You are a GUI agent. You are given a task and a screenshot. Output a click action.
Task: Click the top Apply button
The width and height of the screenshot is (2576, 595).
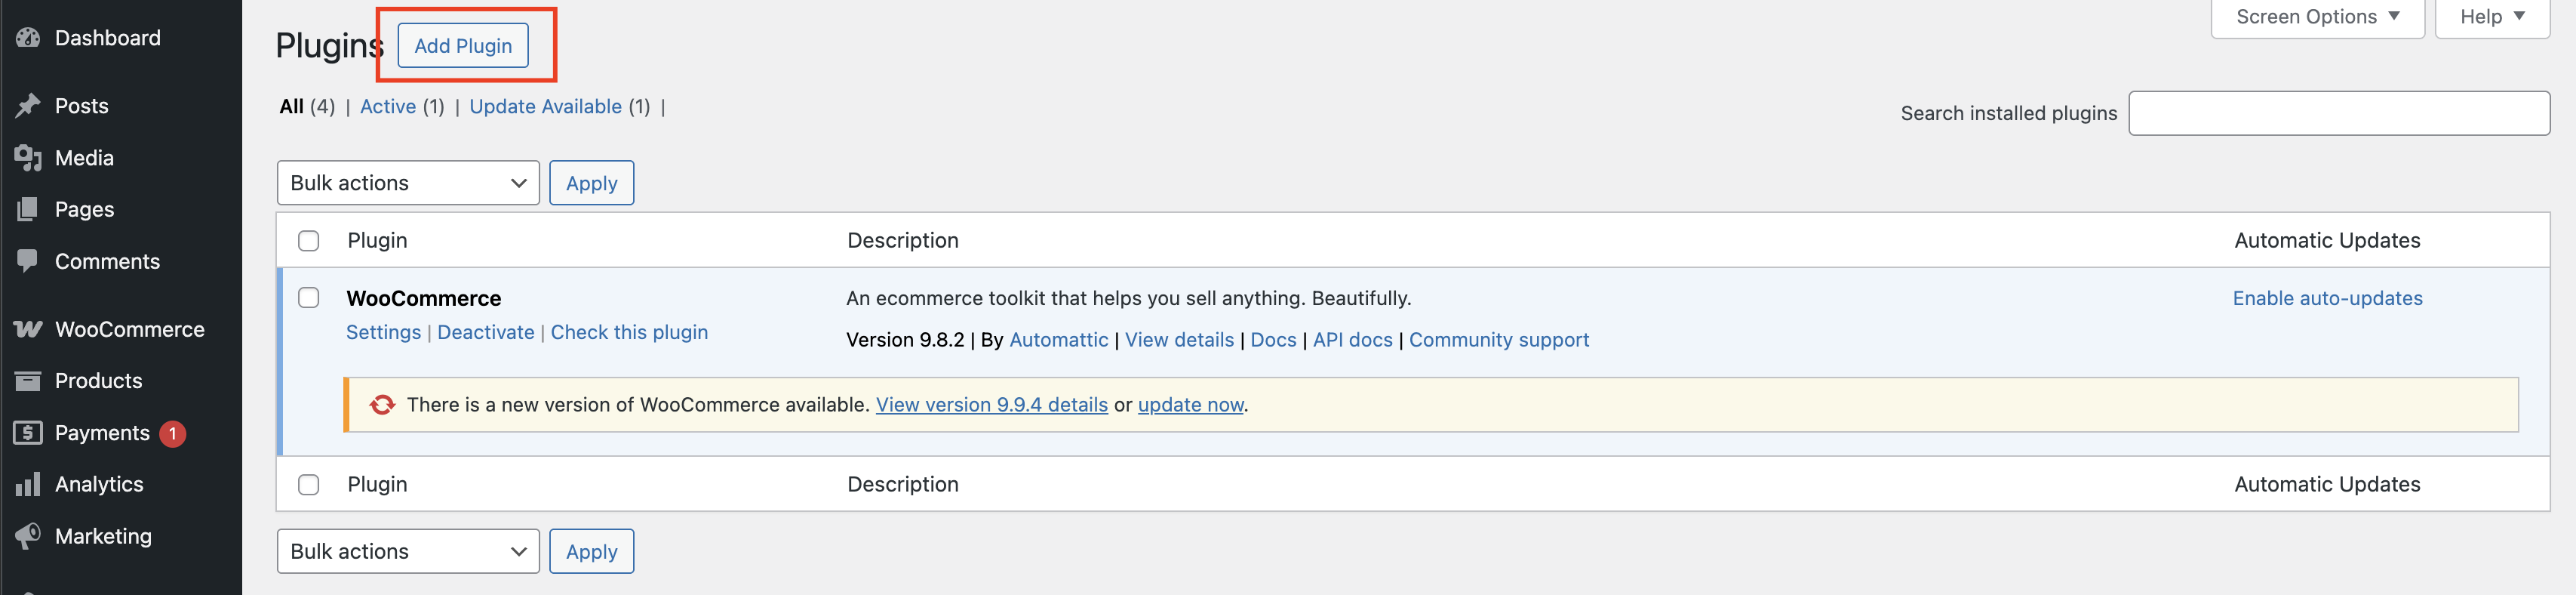click(592, 183)
